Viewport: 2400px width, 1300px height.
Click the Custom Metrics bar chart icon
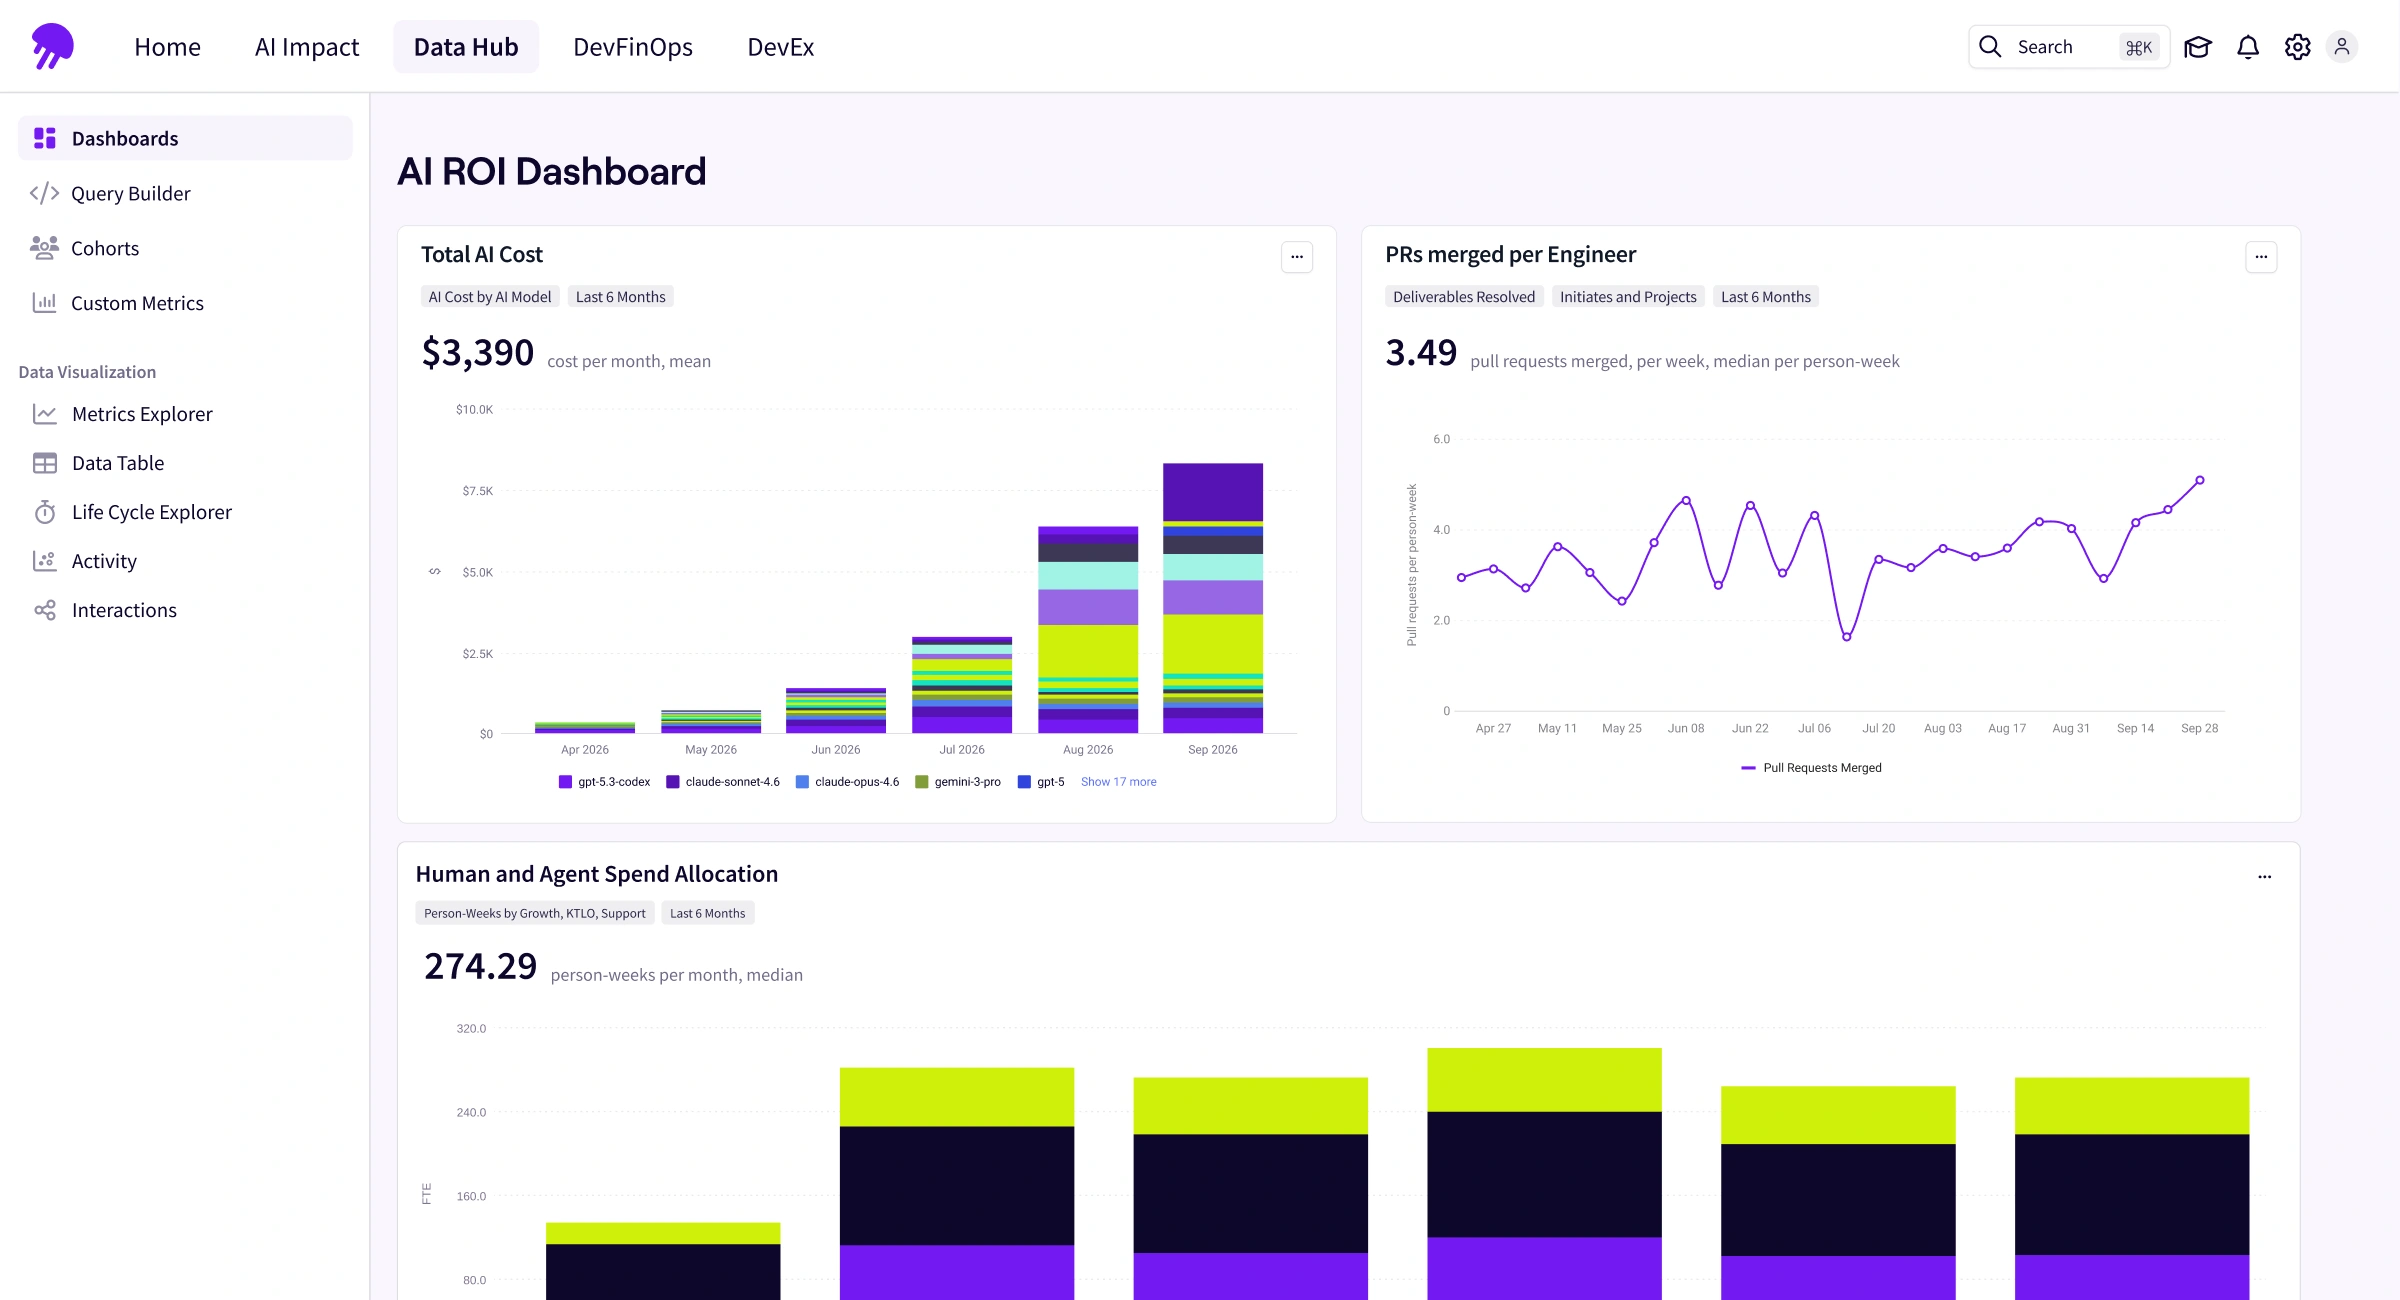(45, 302)
